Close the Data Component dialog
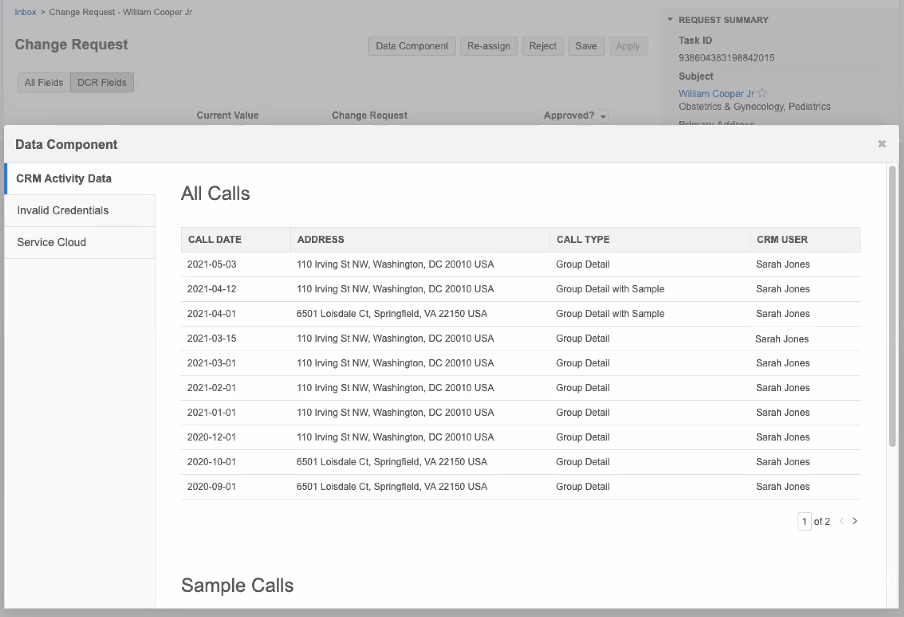This screenshot has width=904, height=617. pyautogui.click(x=881, y=144)
